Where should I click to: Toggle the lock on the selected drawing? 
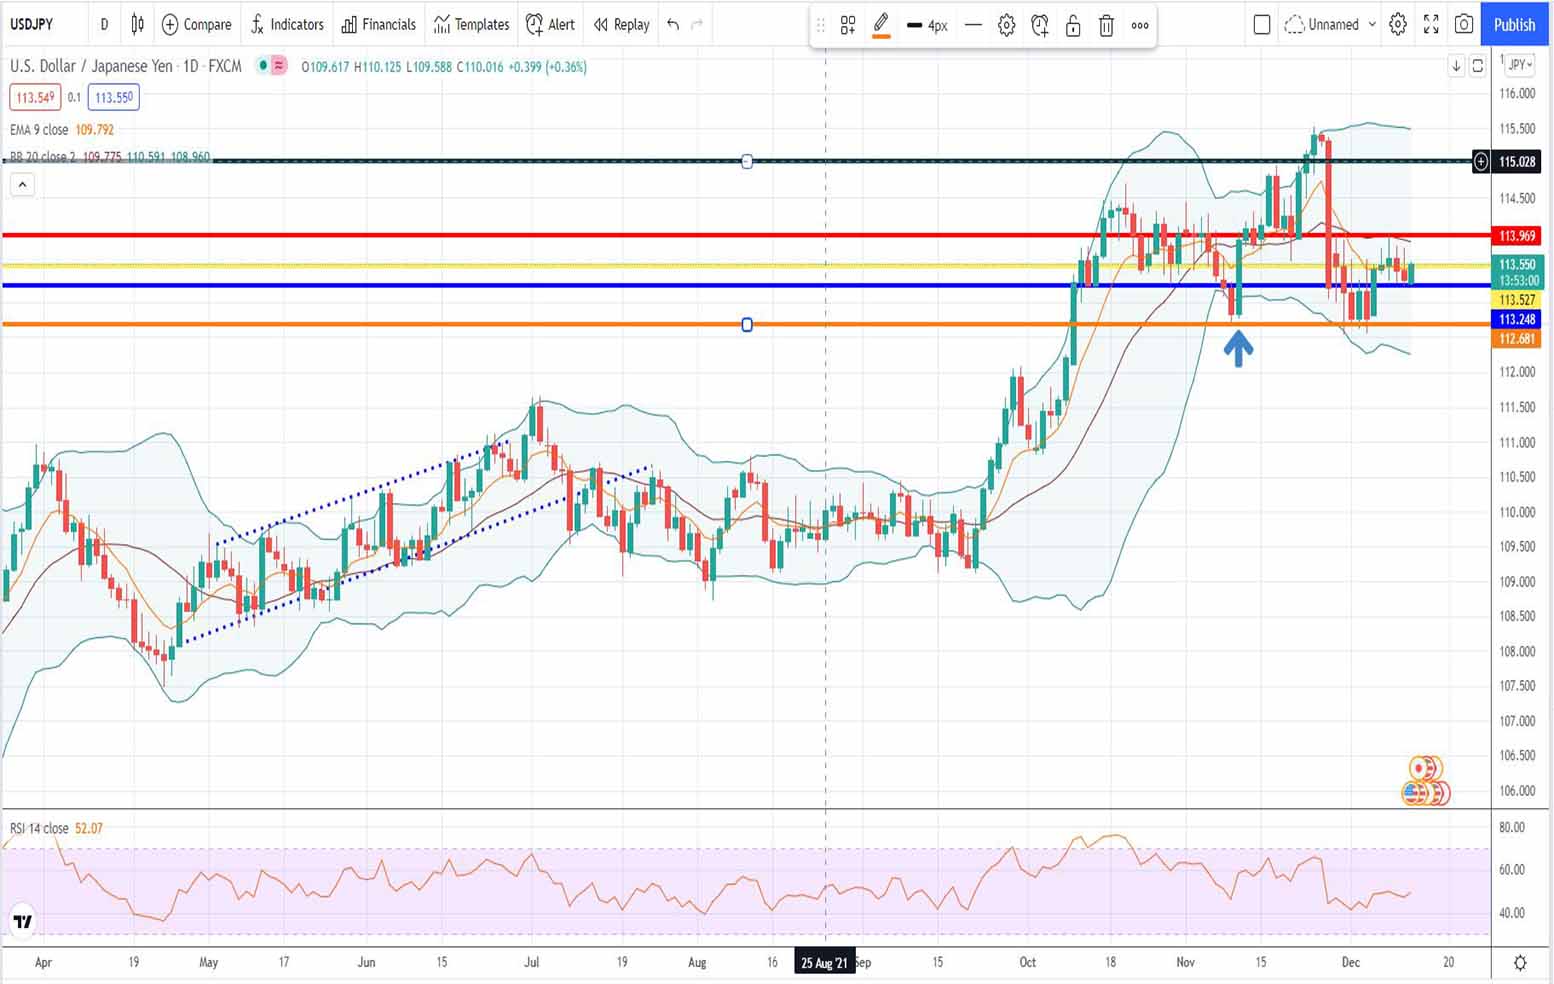1073,25
